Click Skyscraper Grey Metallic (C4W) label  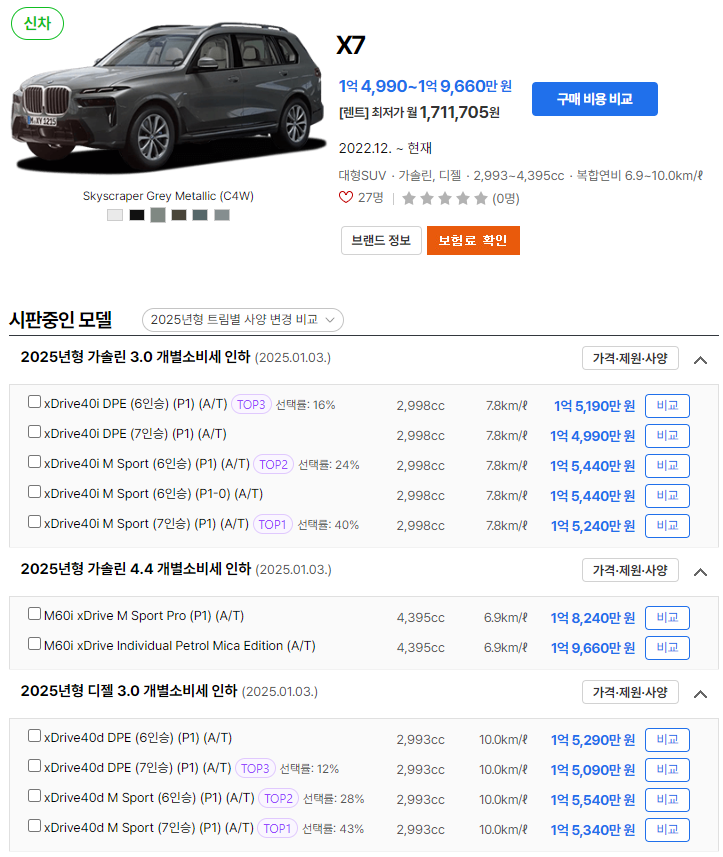(x=168, y=196)
